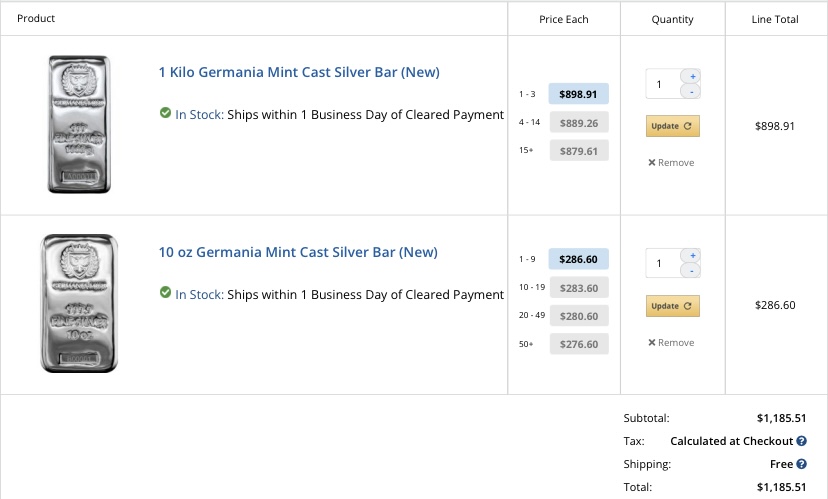This screenshot has width=828, height=499.
Task: Remove the 1 Kilo Germania silver bar
Action: (671, 163)
